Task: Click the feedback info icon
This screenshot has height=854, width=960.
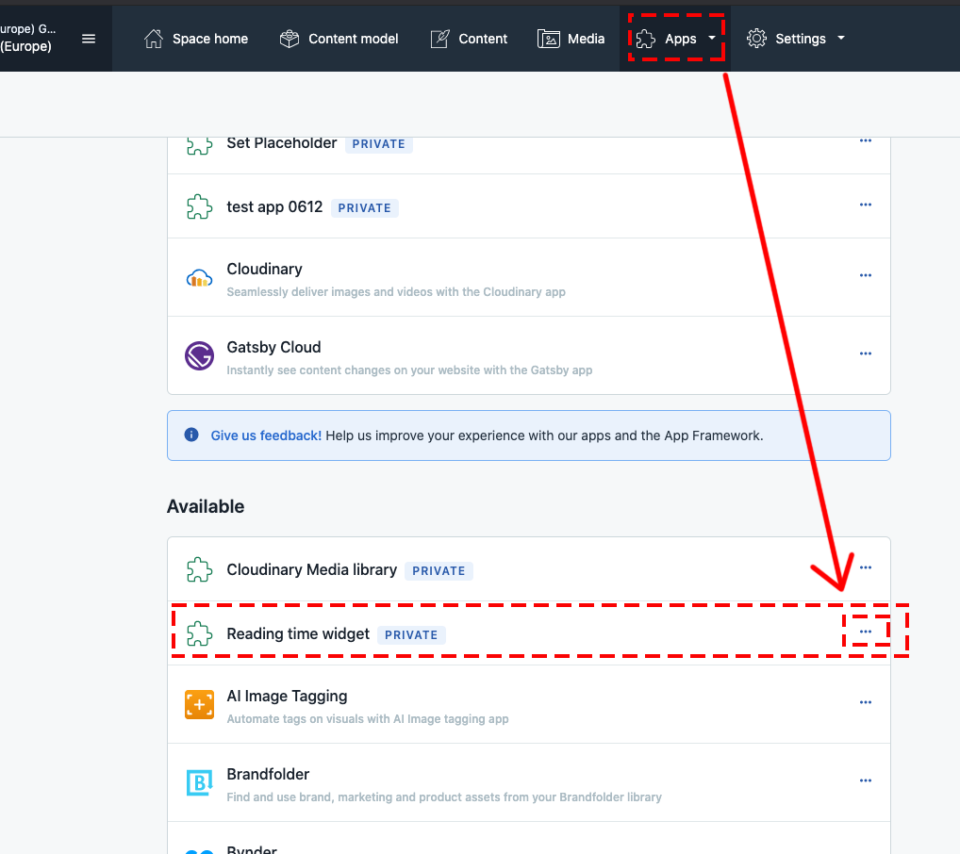Action: 191,435
